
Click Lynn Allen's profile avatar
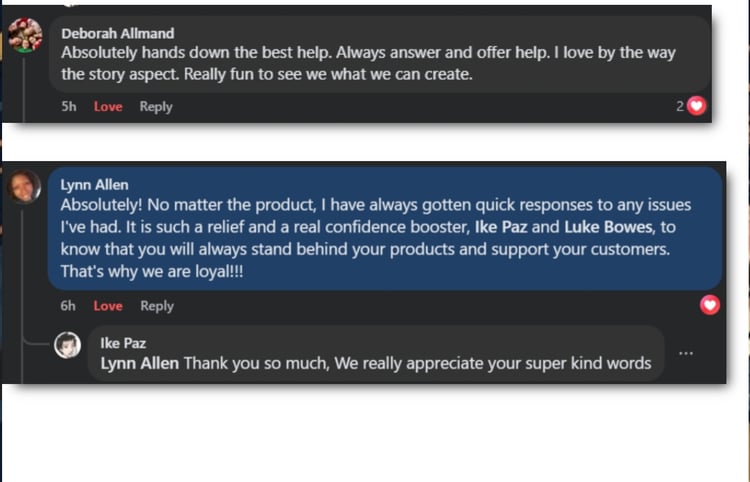point(24,187)
